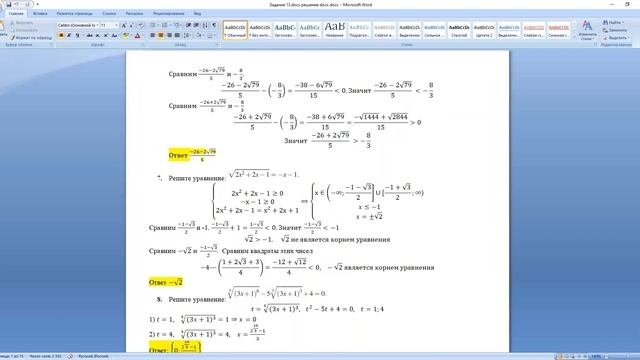Click the Center alignment icon
Image resolution: width=640 pixels, height=360 pixels.
(x=161, y=36)
